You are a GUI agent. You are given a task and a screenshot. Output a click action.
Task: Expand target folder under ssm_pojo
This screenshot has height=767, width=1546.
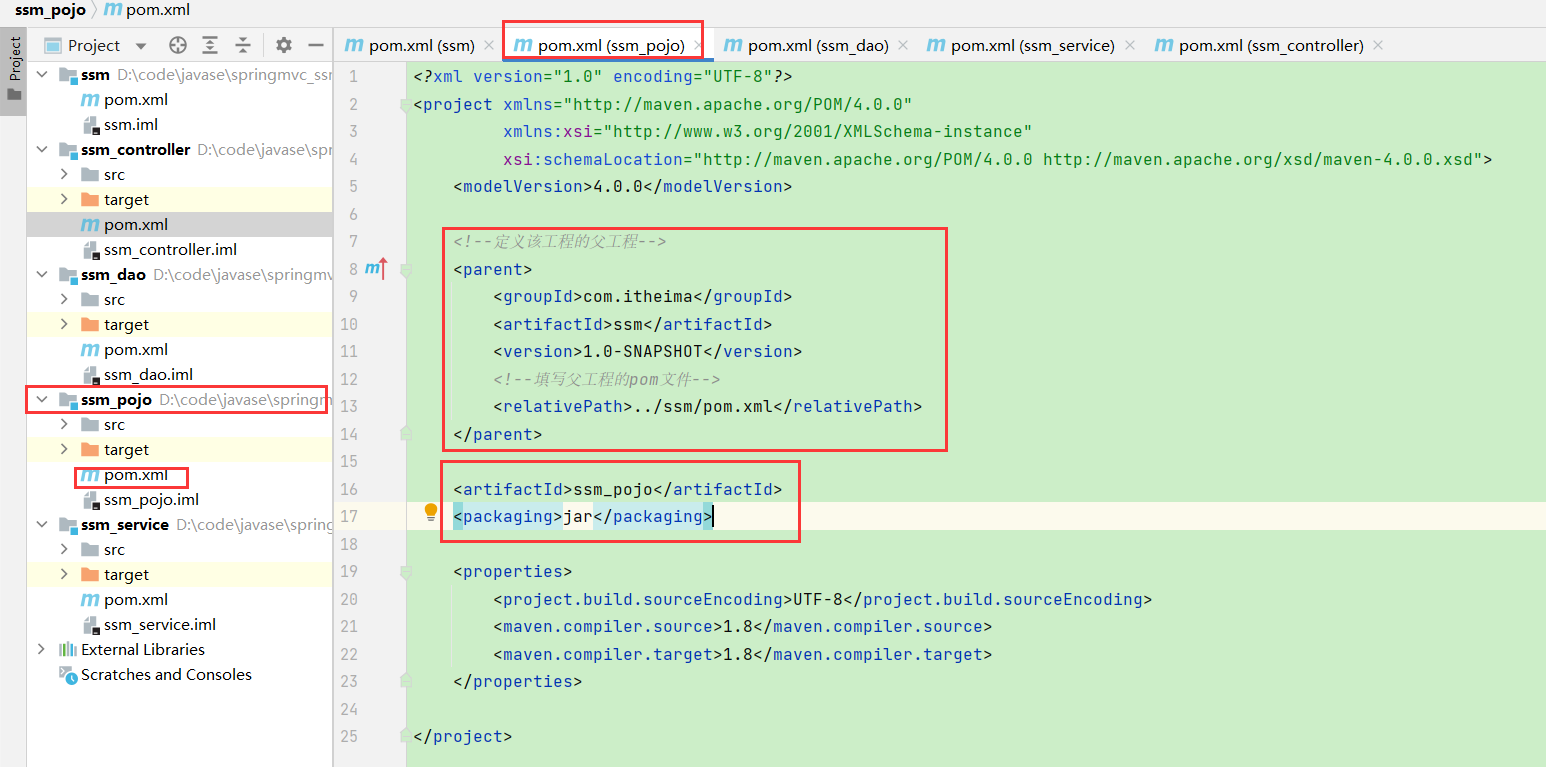click(64, 450)
